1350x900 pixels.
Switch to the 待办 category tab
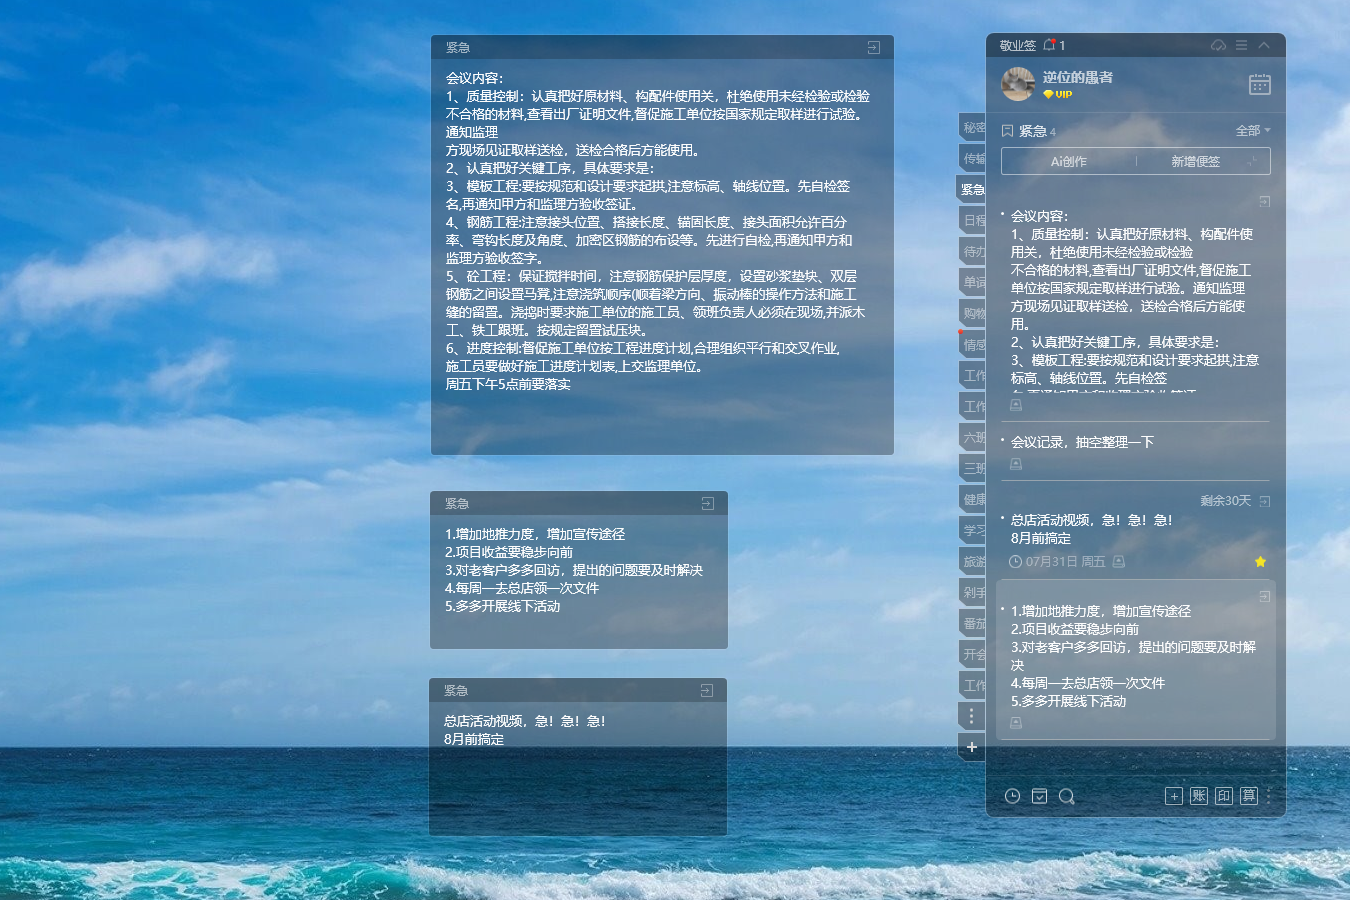click(973, 252)
